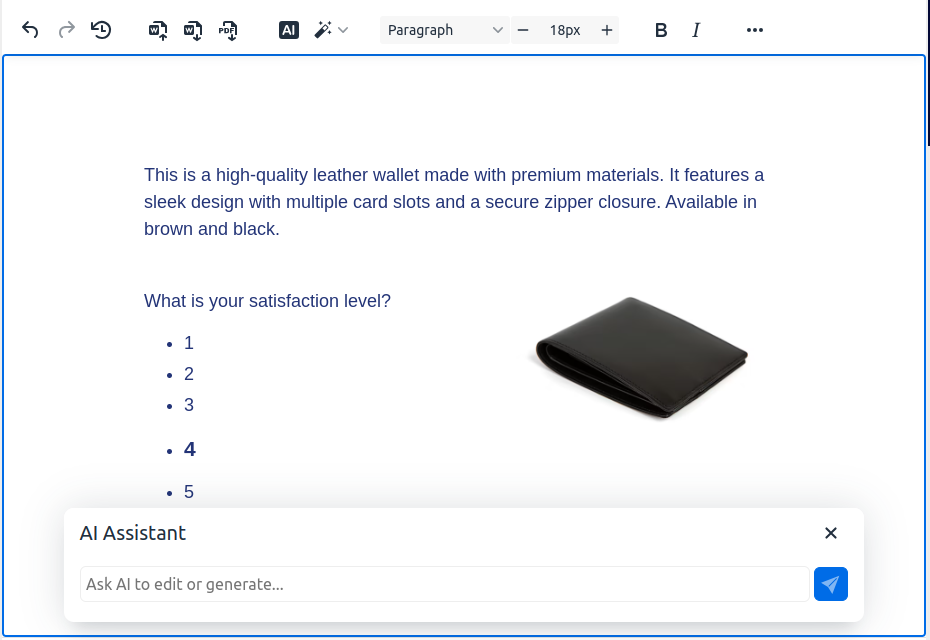Image resolution: width=930 pixels, height=640 pixels.
Task: Click the wallet product image
Action: [x=640, y=356]
